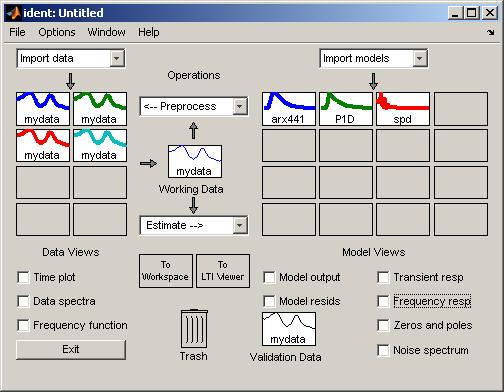Image resolution: width=504 pixels, height=392 pixels.
Task: Click the empty model slot right of spd
Action: pos(461,109)
